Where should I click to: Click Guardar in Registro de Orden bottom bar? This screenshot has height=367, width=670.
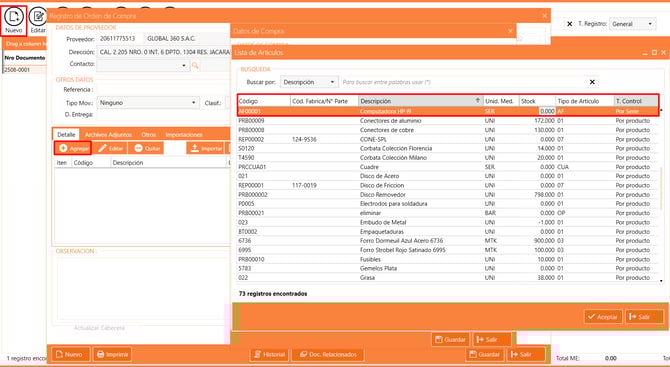pyautogui.click(x=485, y=355)
